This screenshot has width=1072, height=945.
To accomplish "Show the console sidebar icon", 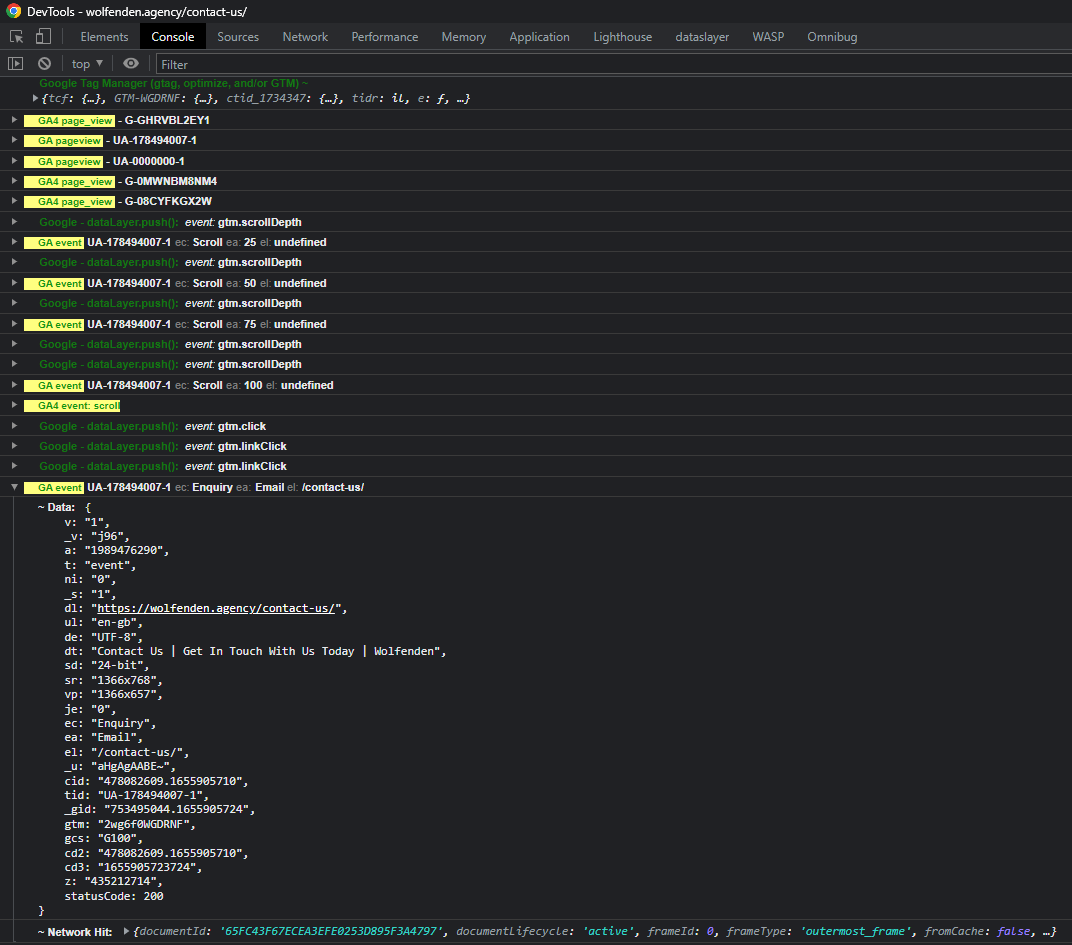I will click(x=15, y=64).
